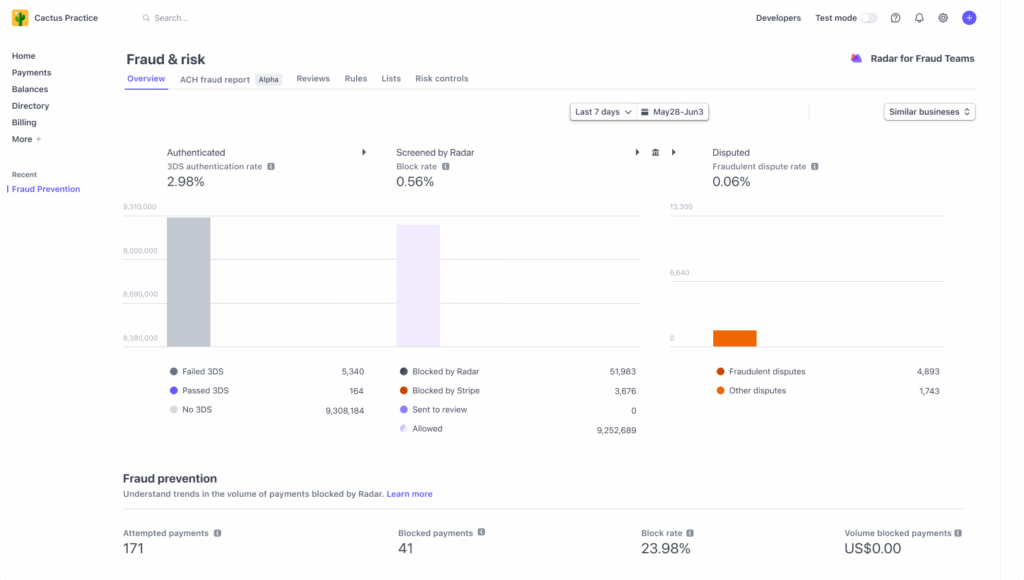Open the Similar businesses dropdown
1024x580 pixels.
[x=929, y=112]
